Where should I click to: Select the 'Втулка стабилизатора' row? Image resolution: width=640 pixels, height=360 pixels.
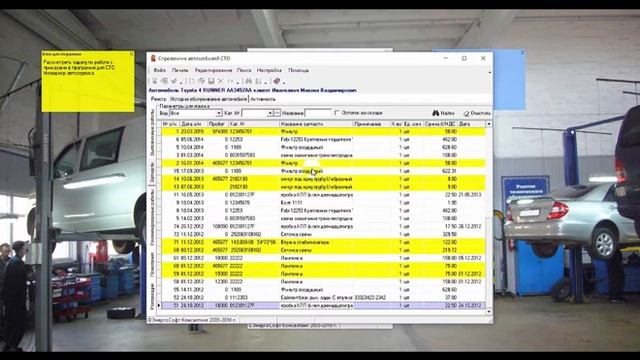323,242
